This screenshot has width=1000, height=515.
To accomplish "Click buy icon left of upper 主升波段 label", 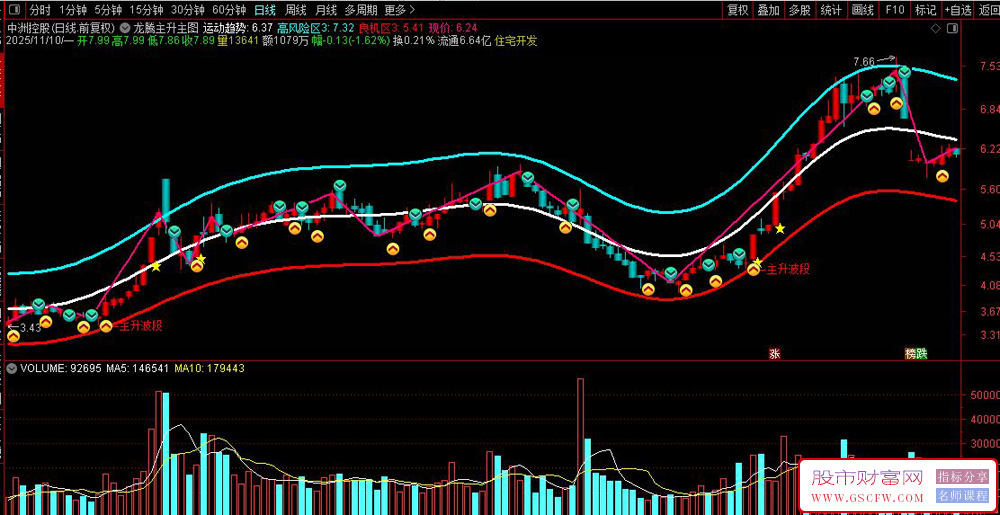I will pyautogui.click(x=753, y=270).
